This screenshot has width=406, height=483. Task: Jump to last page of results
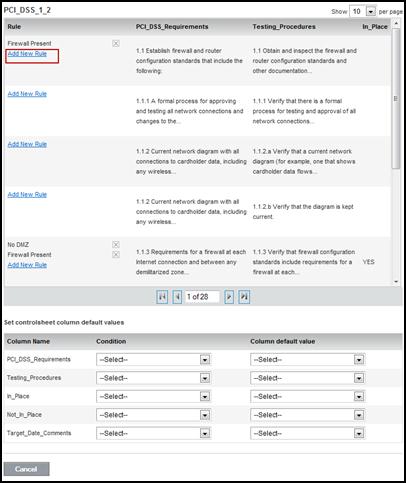(244, 297)
